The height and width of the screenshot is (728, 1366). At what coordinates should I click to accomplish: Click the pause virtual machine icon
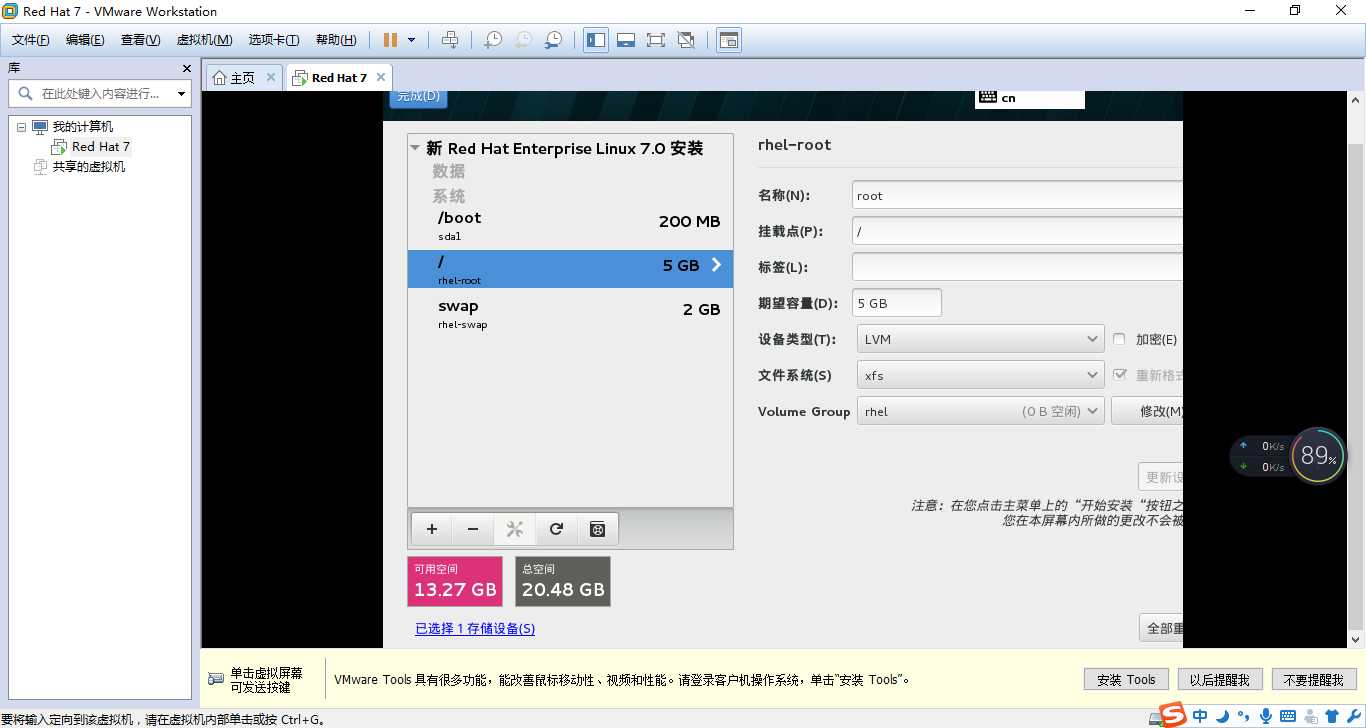point(390,40)
